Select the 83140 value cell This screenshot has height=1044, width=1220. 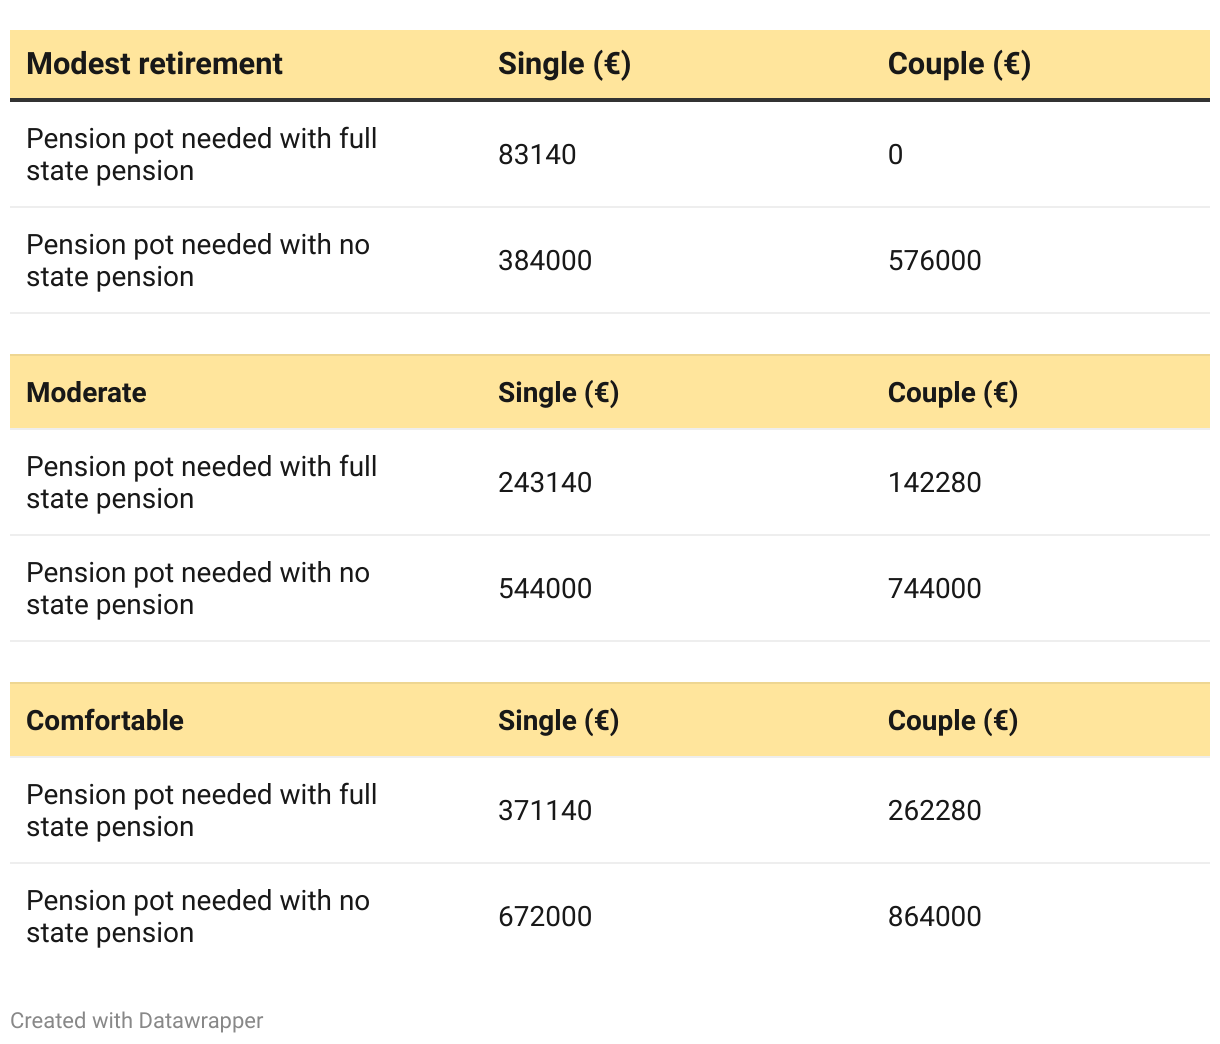pos(537,155)
